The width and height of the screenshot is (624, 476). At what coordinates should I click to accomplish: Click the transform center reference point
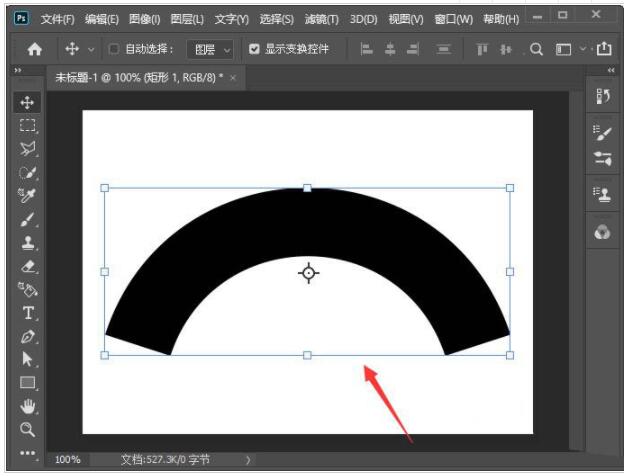tap(309, 273)
